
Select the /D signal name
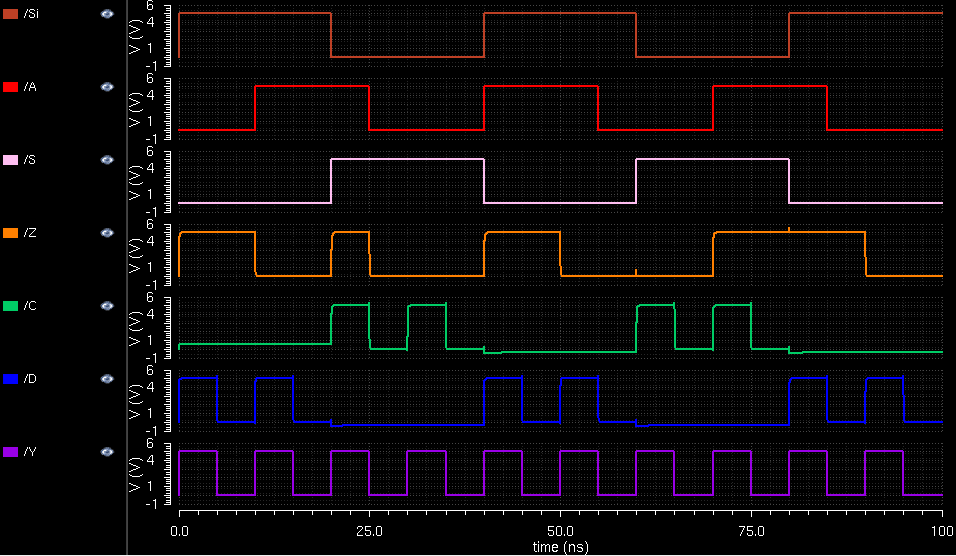(x=30, y=379)
